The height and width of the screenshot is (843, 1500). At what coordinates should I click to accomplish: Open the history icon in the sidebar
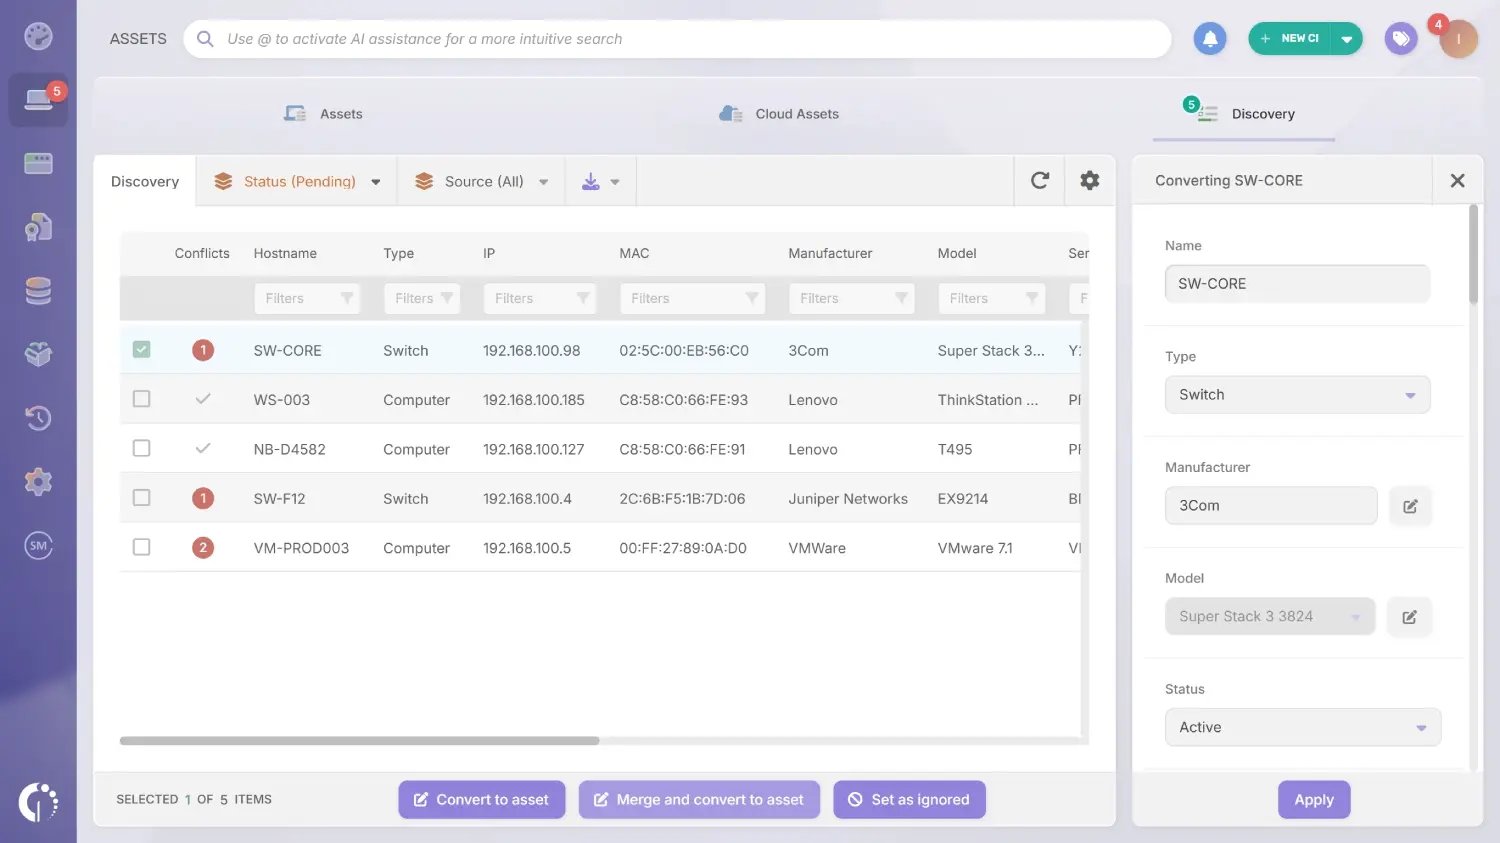click(38, 417)
